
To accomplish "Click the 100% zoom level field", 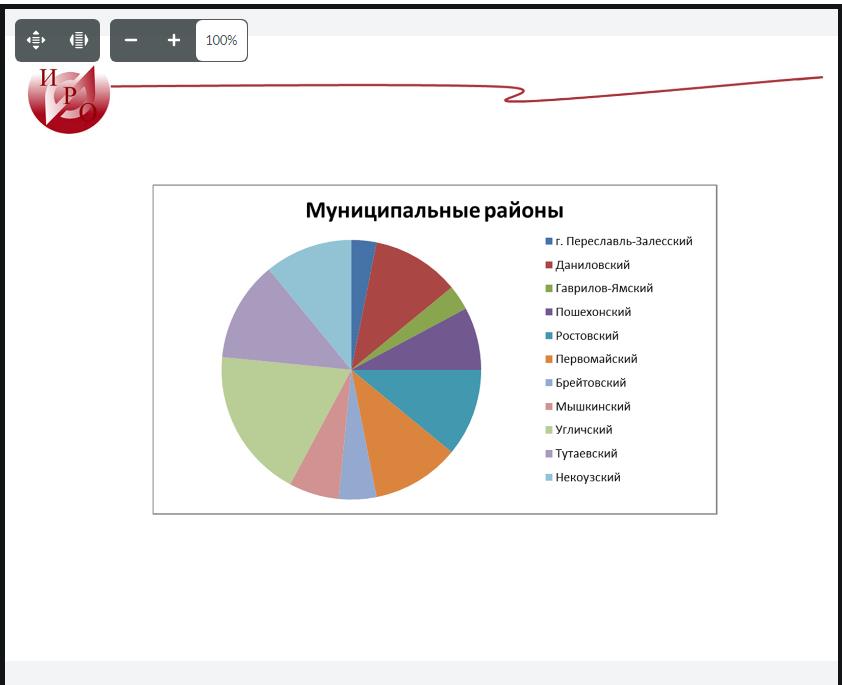I will click(221, 40).
